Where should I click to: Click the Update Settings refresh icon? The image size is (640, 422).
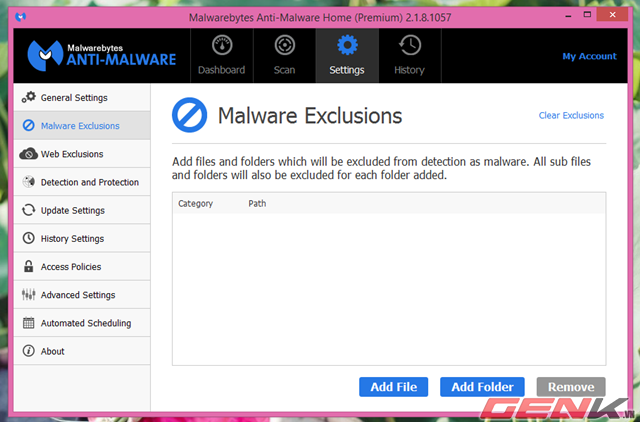pyautogui.click(x=29, y=210)
